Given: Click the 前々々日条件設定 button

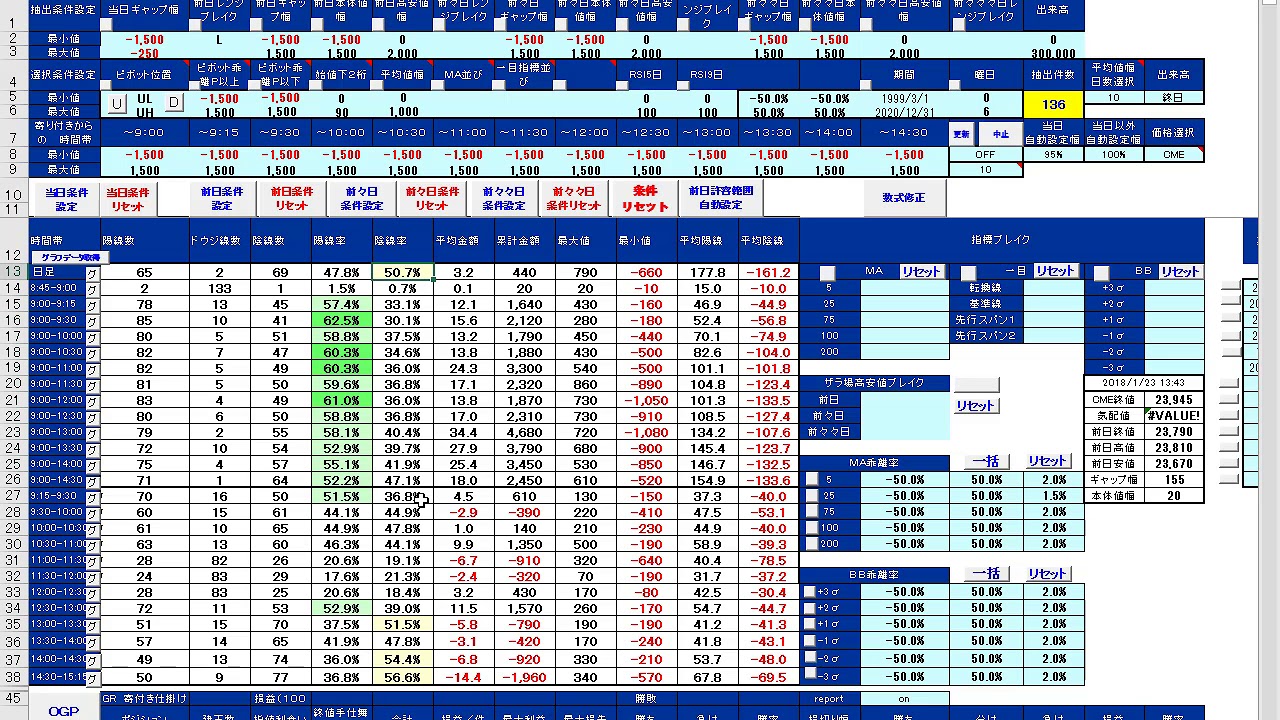Looking at the screenshot, I should (x=503, y=198).
